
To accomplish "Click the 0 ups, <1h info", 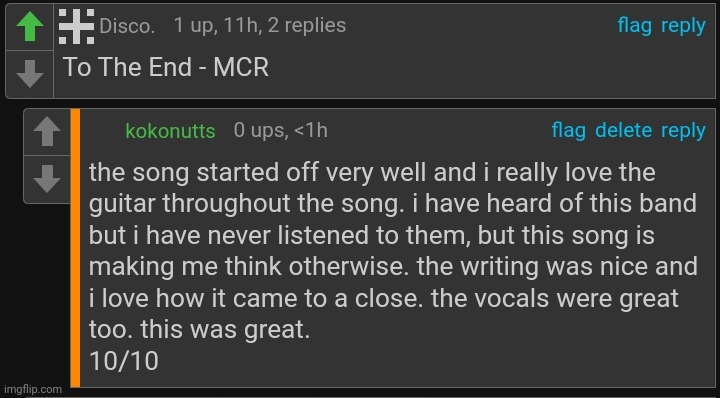I will [281, 130].
